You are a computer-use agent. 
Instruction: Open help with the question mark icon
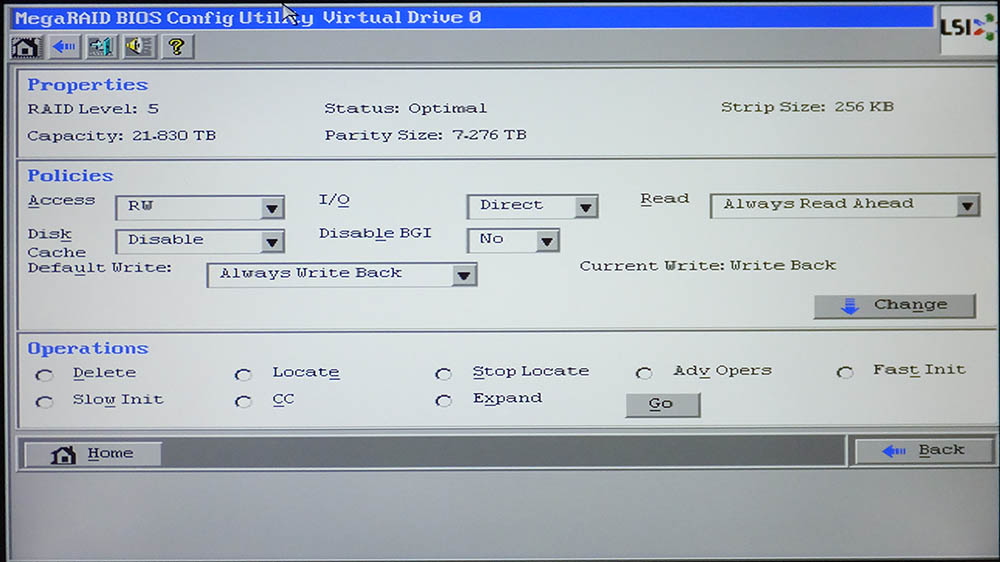tap(177, 46)
